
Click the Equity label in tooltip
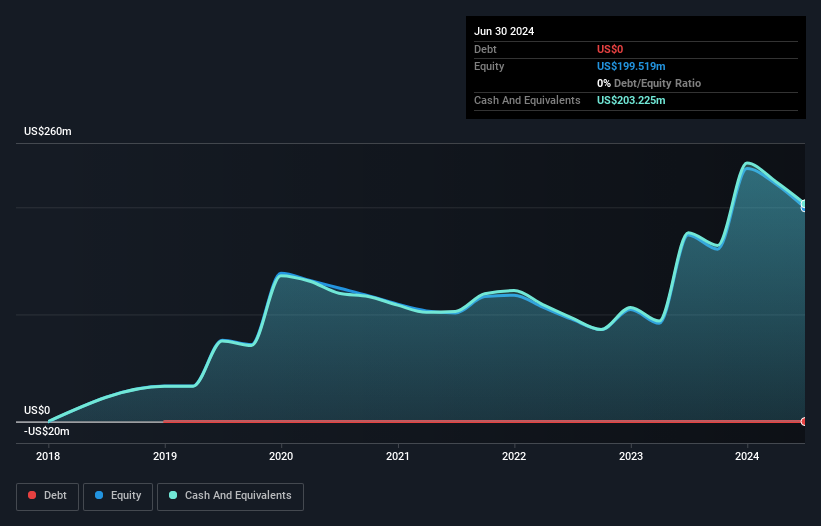click(489, 66)
